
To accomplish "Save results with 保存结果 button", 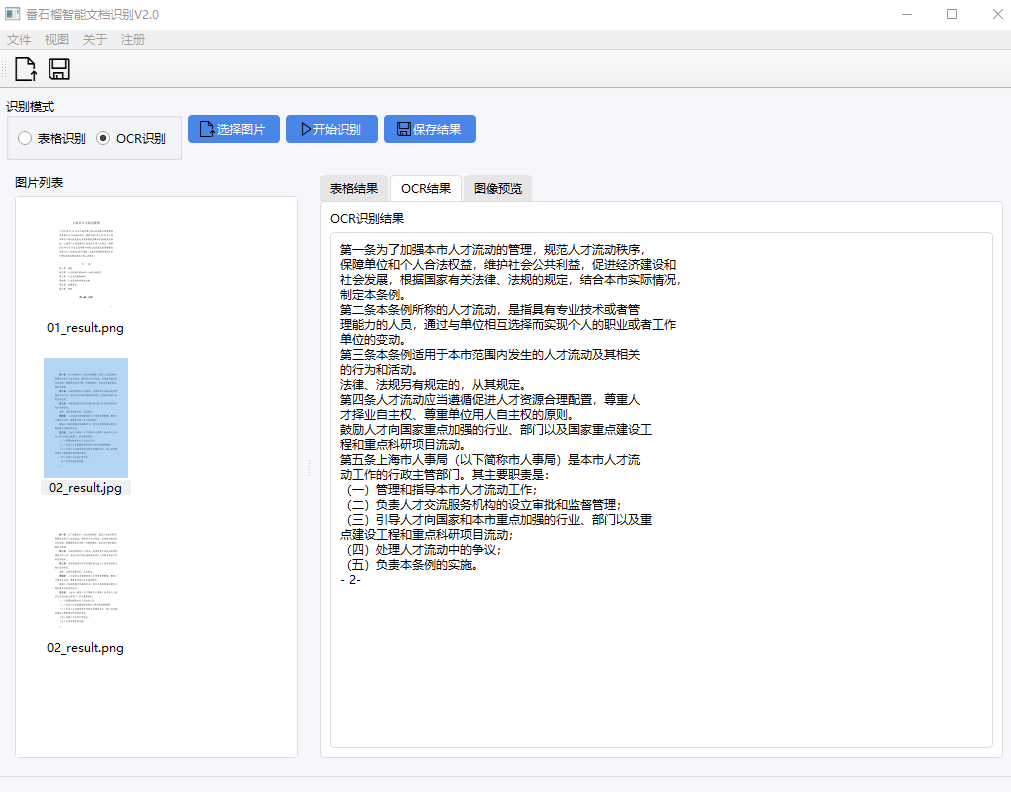I will [x=429, y=129].
